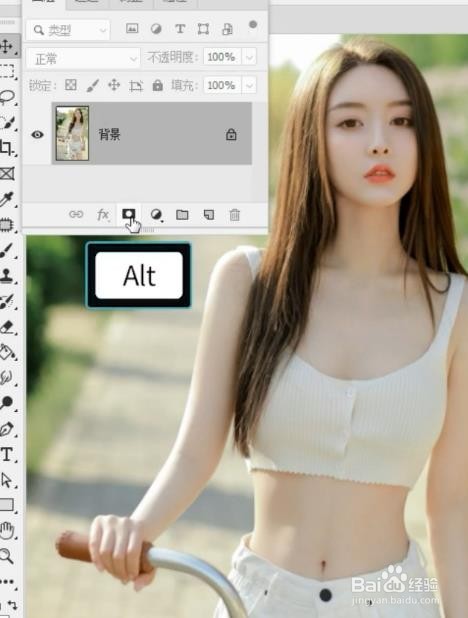Open the 正常 blend mode dropdown
The width and height of the screenshot is (468, 618).
pos(83,59)
